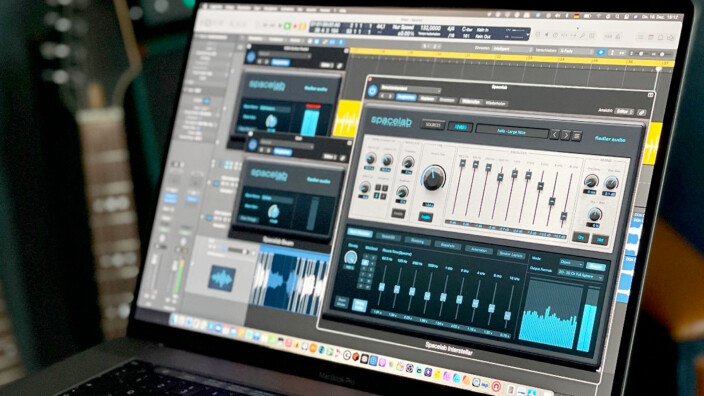Switch to the Speaker Layouts tab in Spacelab
This screenshot has height=396, width=704.
coord(510,255)
